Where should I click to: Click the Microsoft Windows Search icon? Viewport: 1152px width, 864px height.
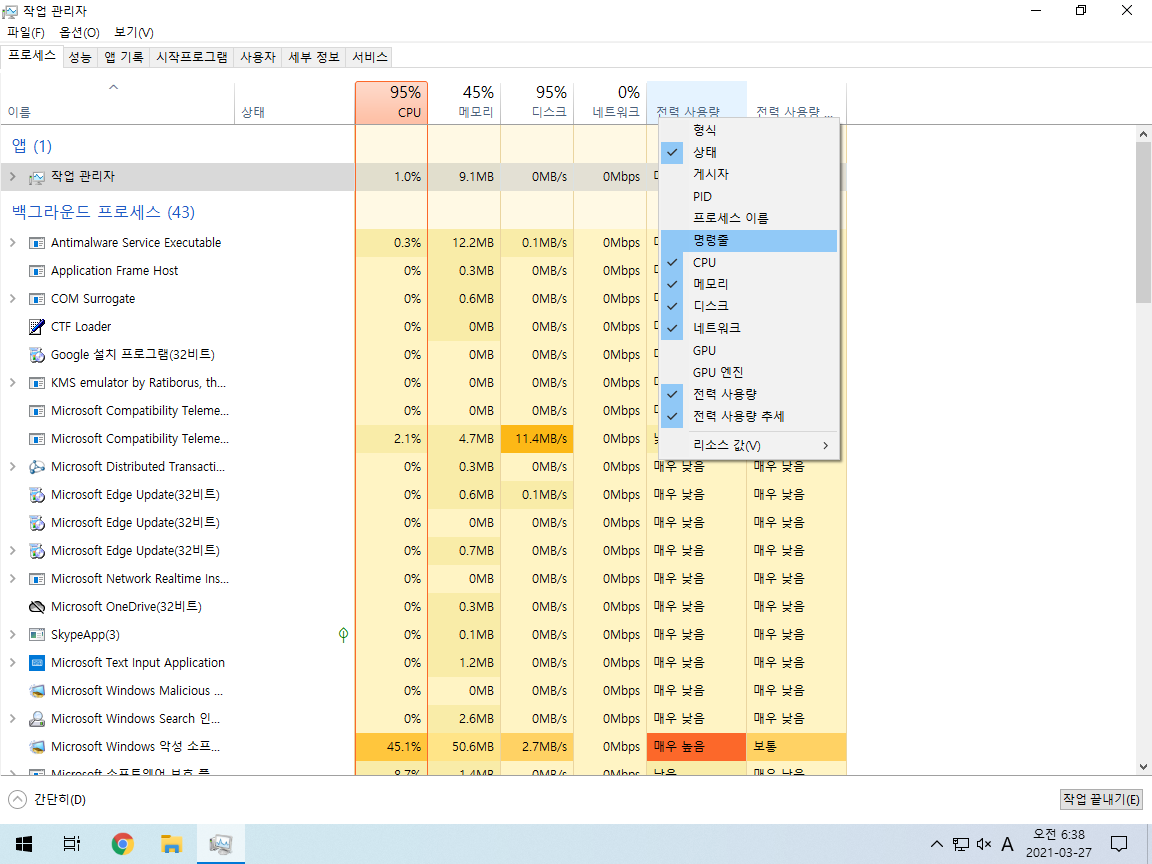pos(37,719)
